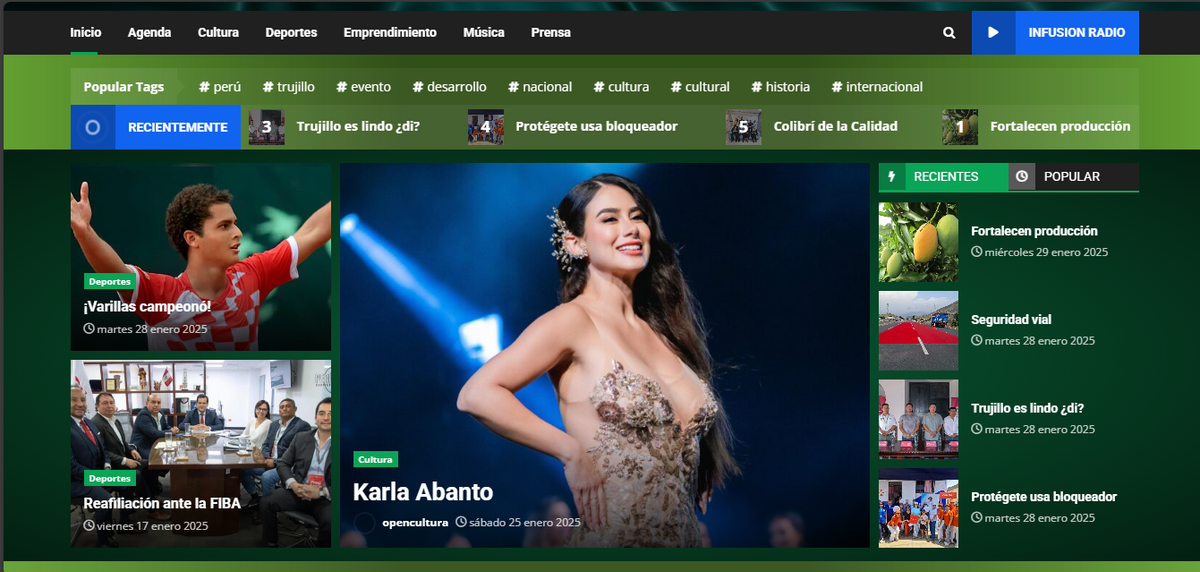Click the Cultura category badge on Karla Abanto
This screenshot has height=572, width=1200.
[x=375, y=459]
